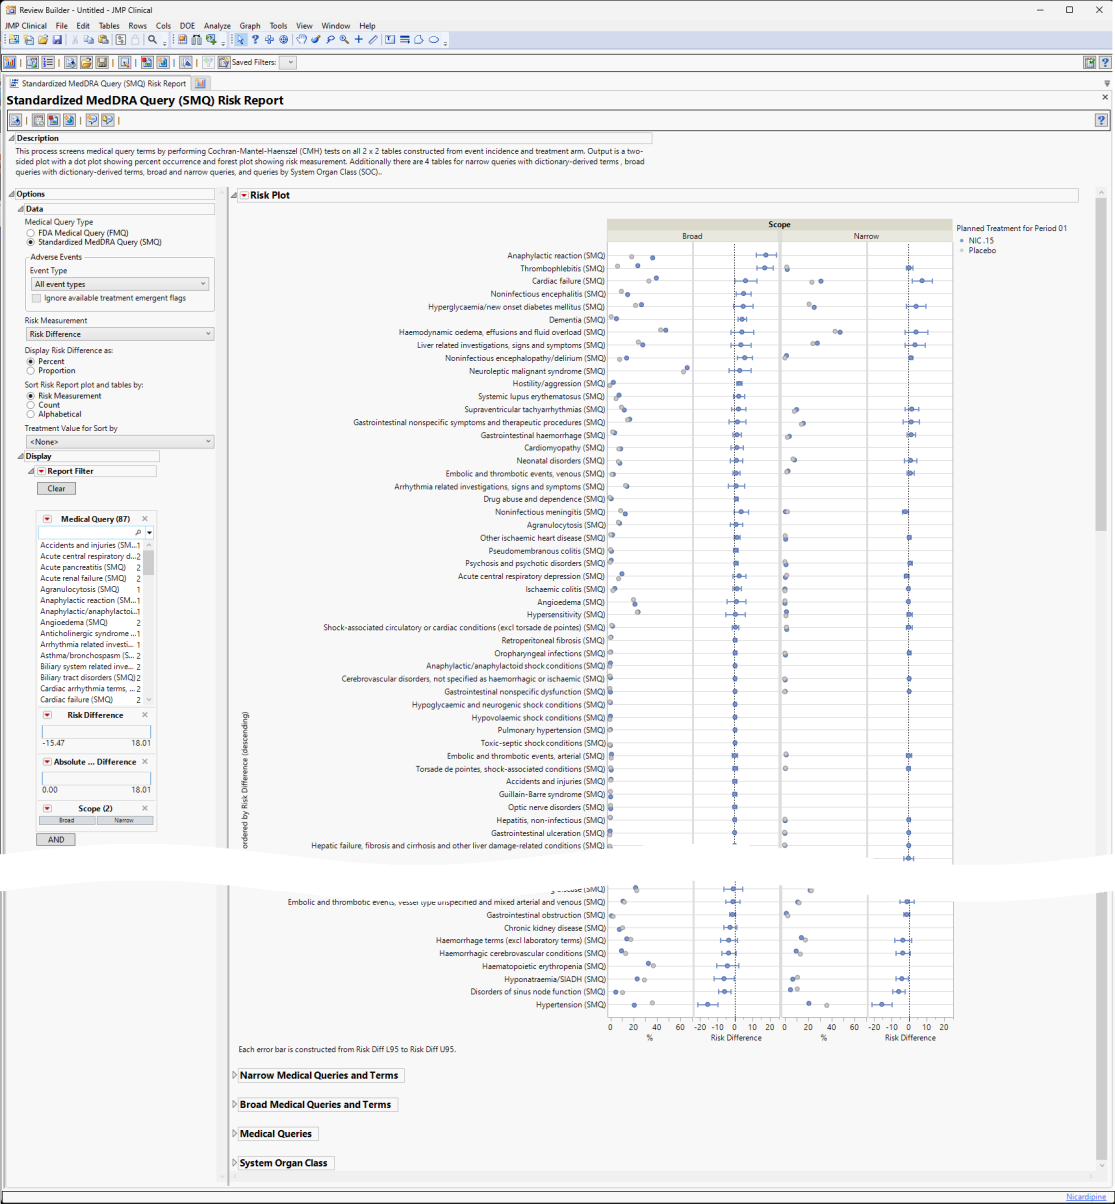Open the Risk Measurement dropdown
Screen dimensions: 1115x1204
point(119,334)
